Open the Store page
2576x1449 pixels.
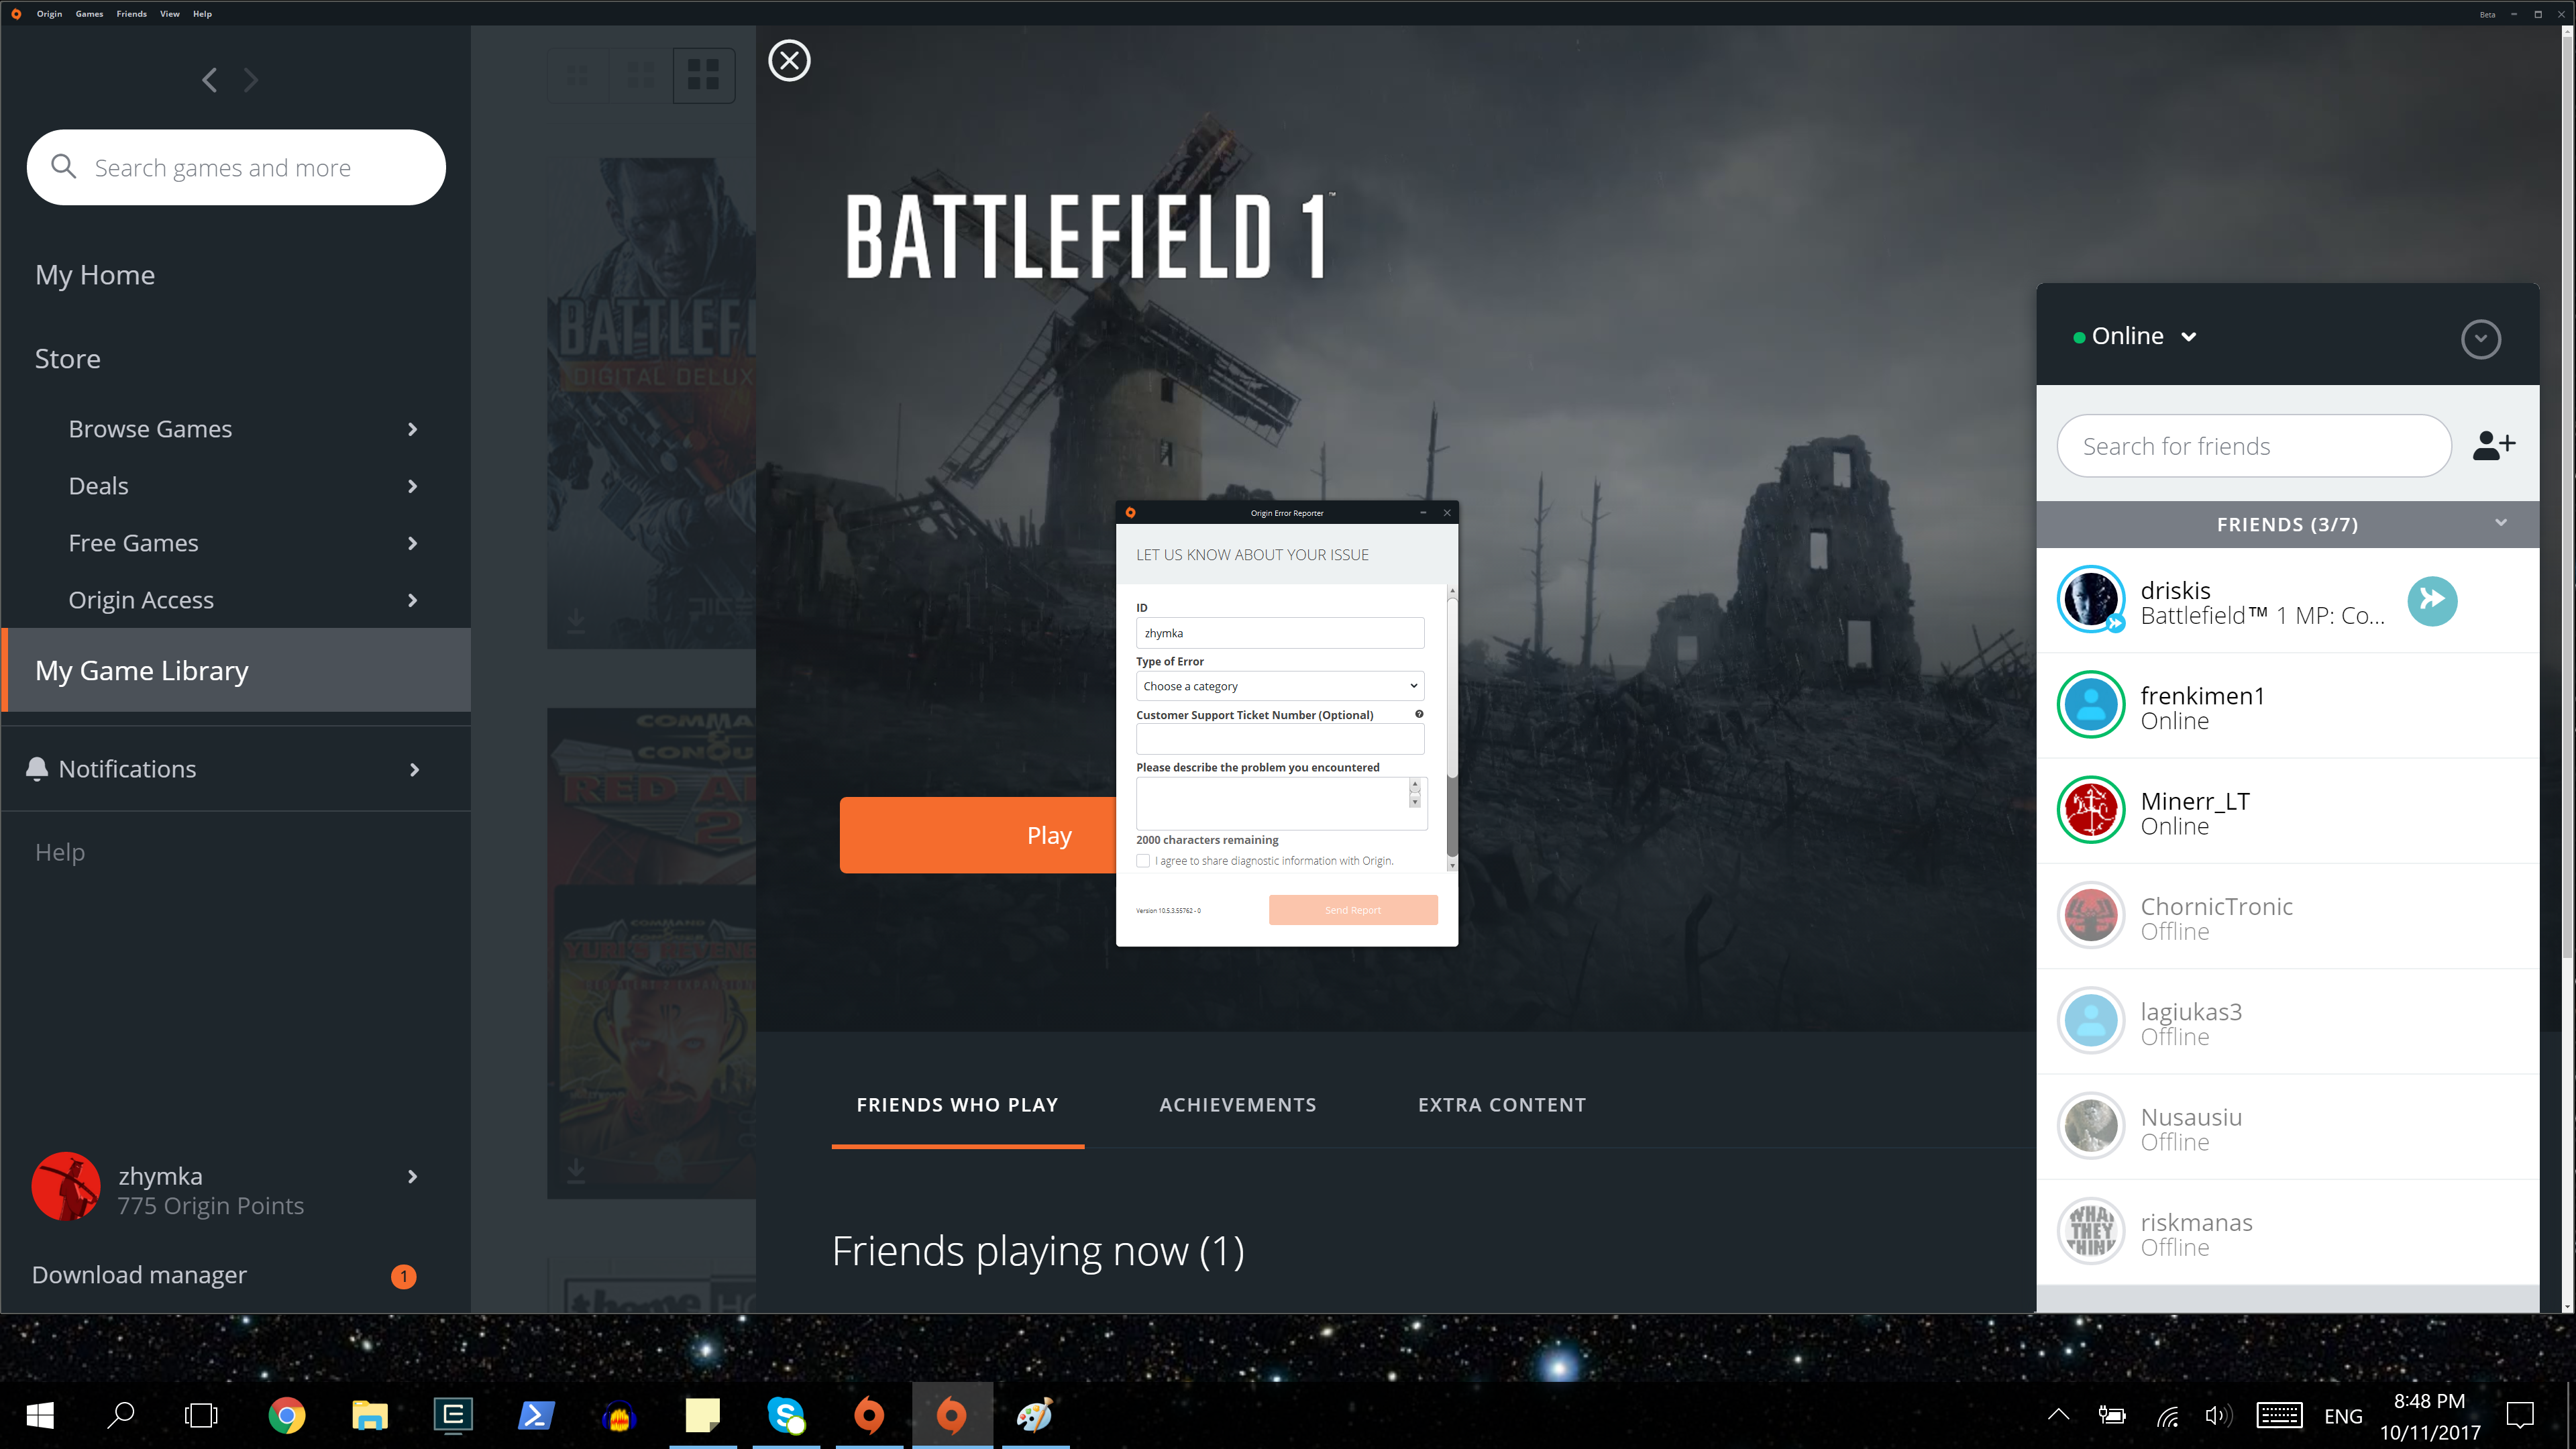click(67, 358)
